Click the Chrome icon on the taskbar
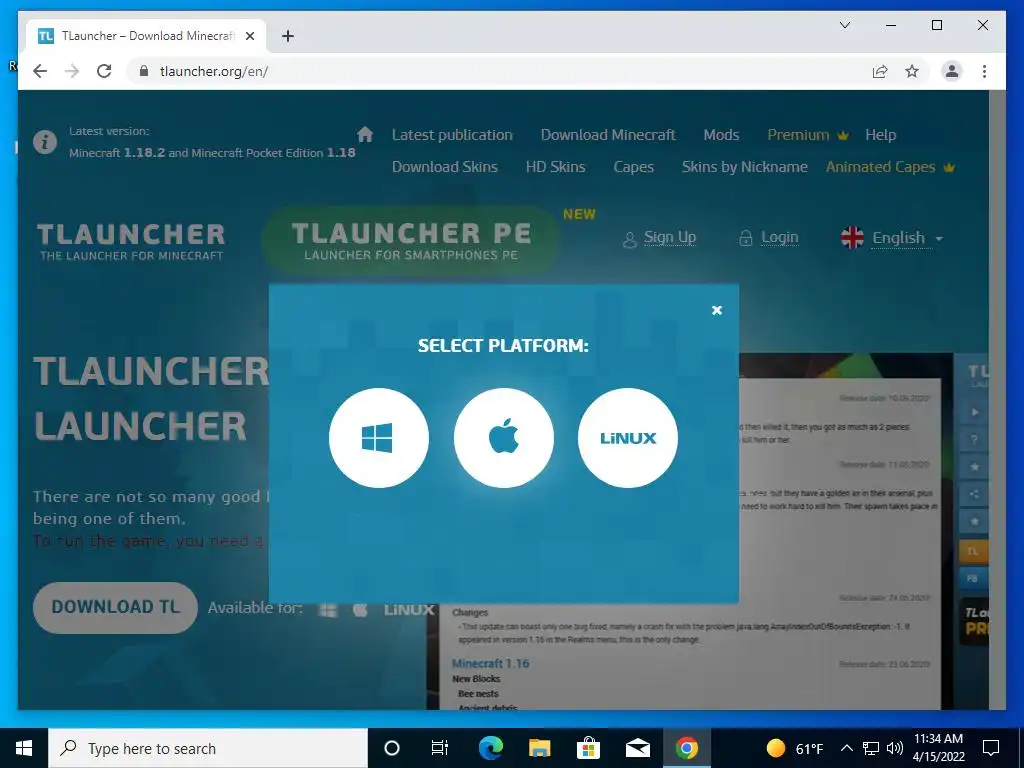This screenshot has width=1024, height=768. pos(686,748)
